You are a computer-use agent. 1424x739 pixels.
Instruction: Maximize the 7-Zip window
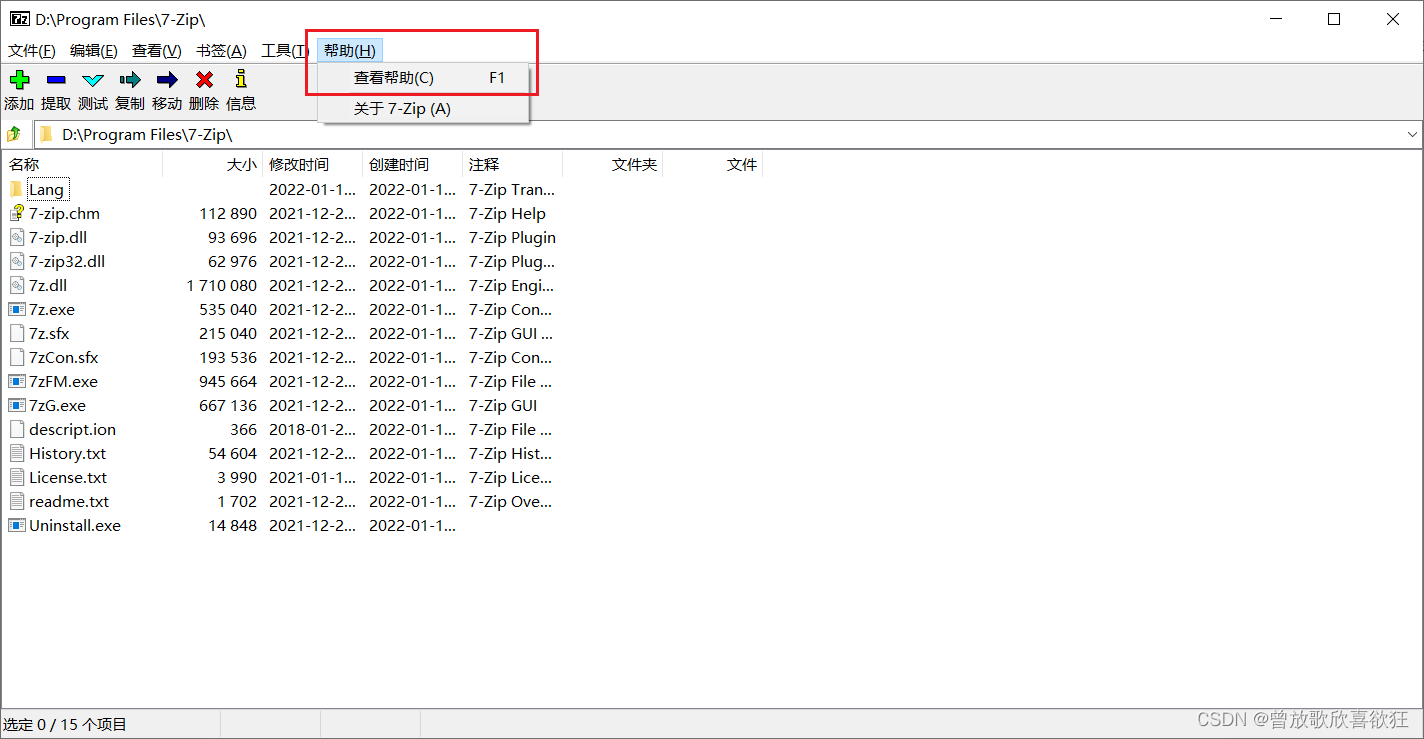(x=1334, y=19)
